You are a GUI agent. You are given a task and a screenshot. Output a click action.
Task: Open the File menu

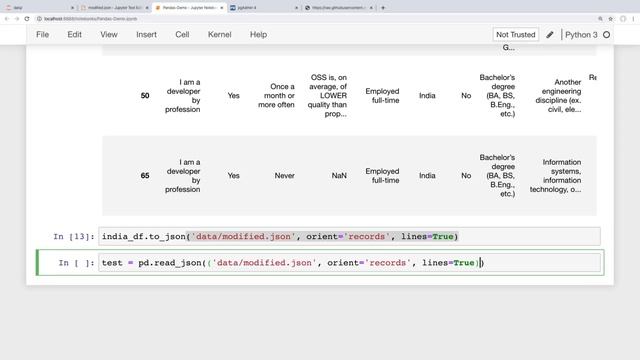[x=42, y=35]
